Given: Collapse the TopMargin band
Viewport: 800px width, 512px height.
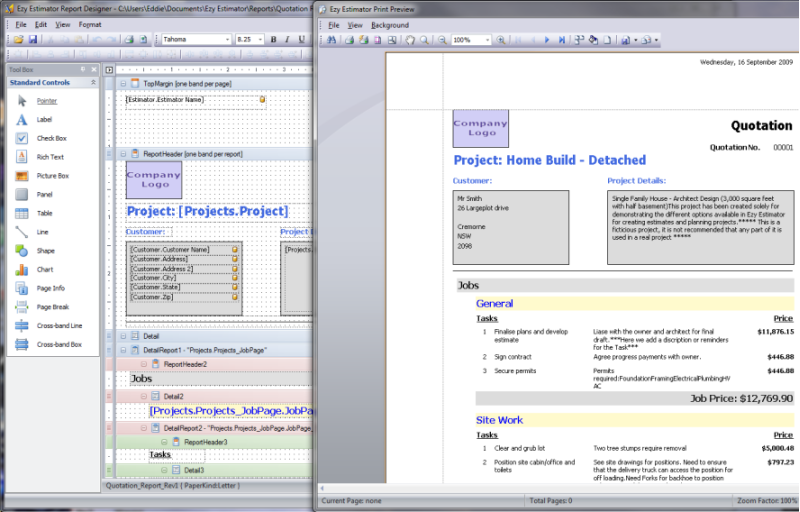Looking at the screenshot, I should (x=123, y=84).
